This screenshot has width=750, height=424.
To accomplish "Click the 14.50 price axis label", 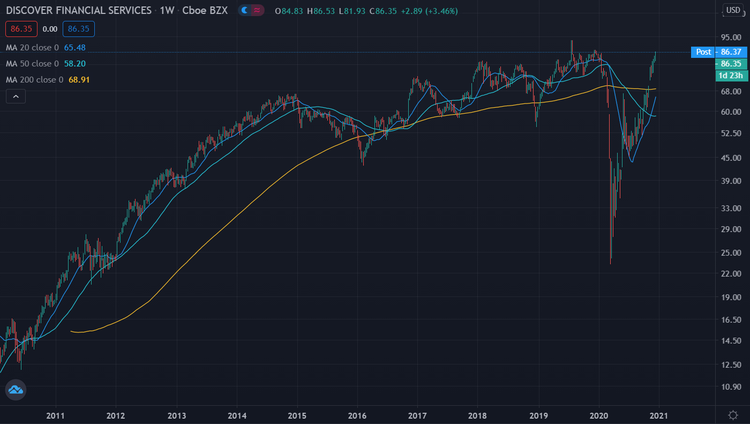I will (731, 341).
